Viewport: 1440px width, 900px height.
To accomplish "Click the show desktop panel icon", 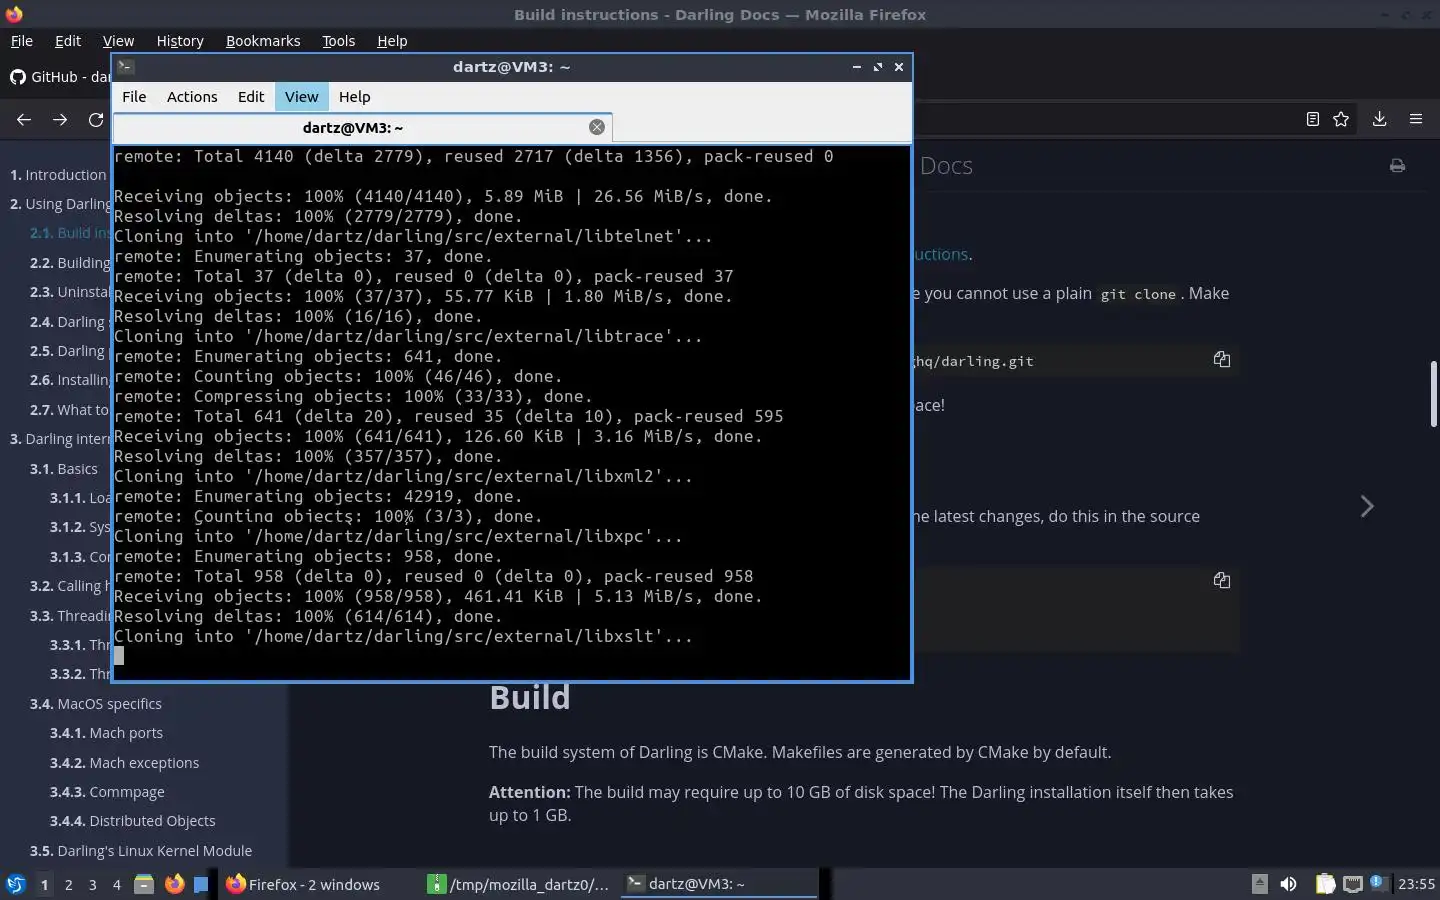I will [201, 884].
